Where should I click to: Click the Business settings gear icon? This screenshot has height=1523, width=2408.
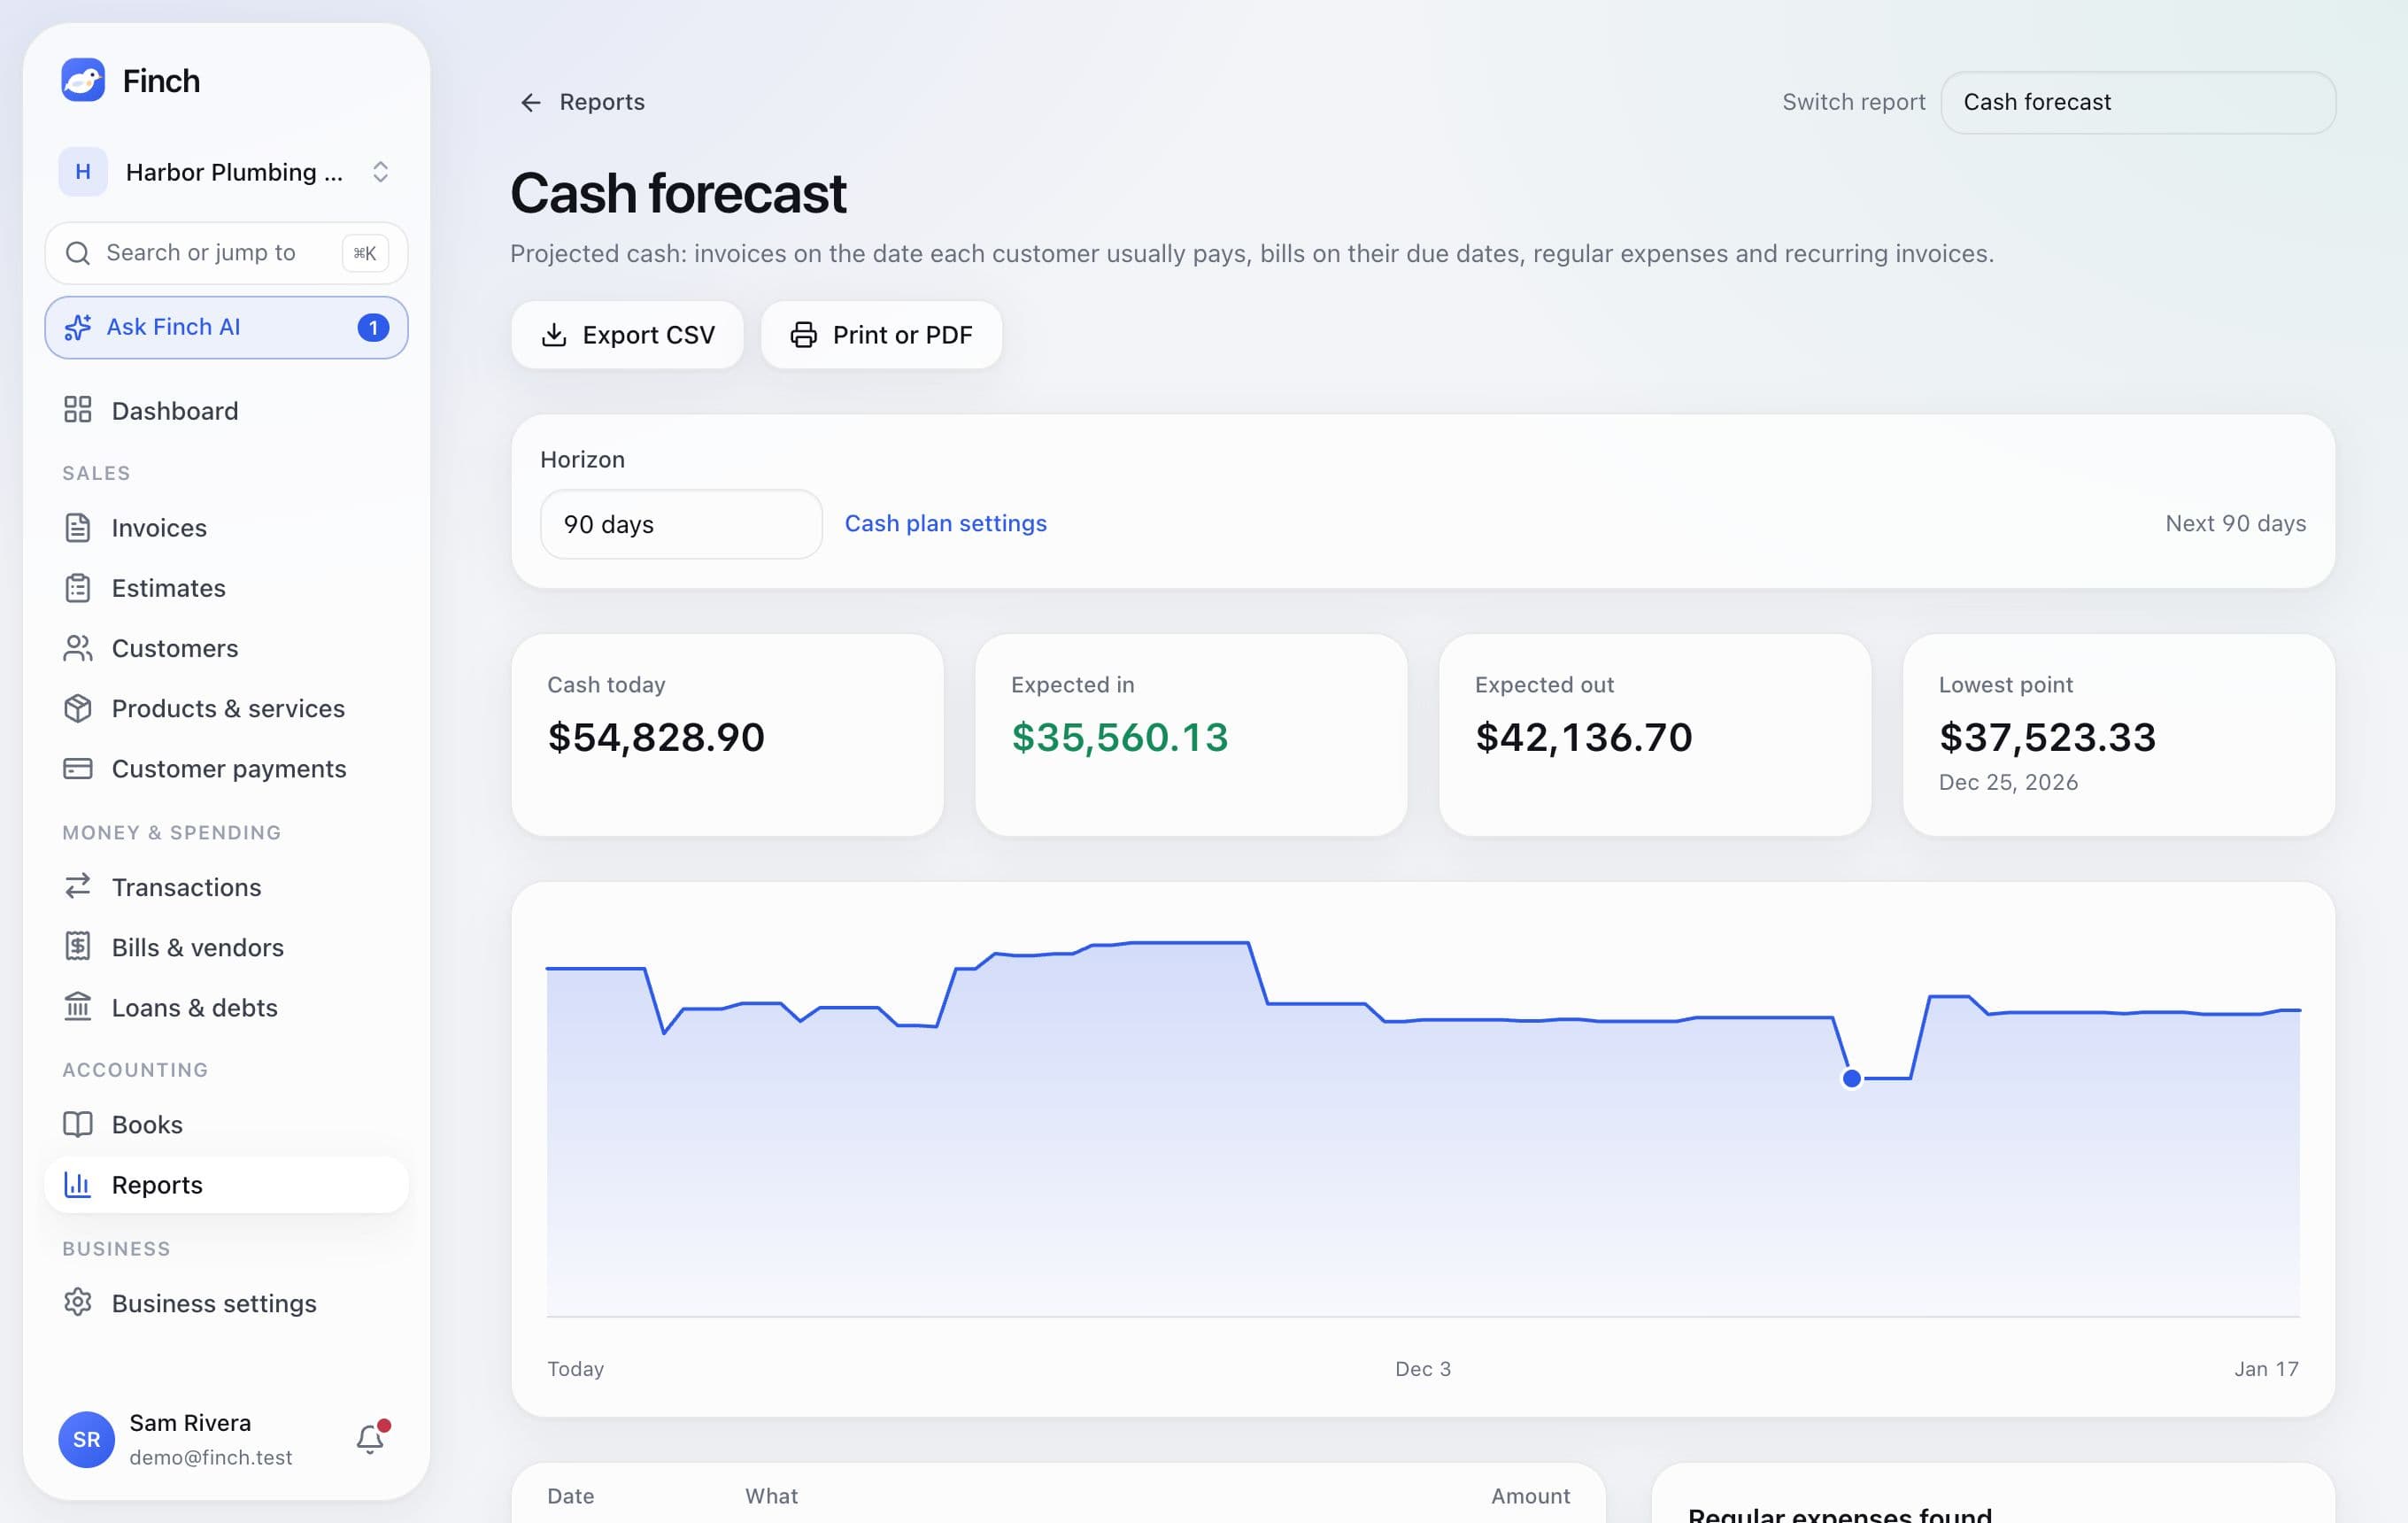pyautogui.click(x=78, y=1302)
